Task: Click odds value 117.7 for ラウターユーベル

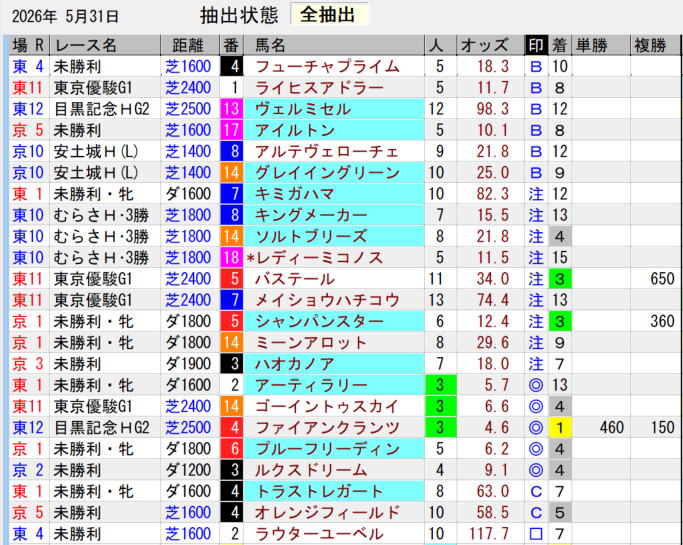Action: point(489,534)
